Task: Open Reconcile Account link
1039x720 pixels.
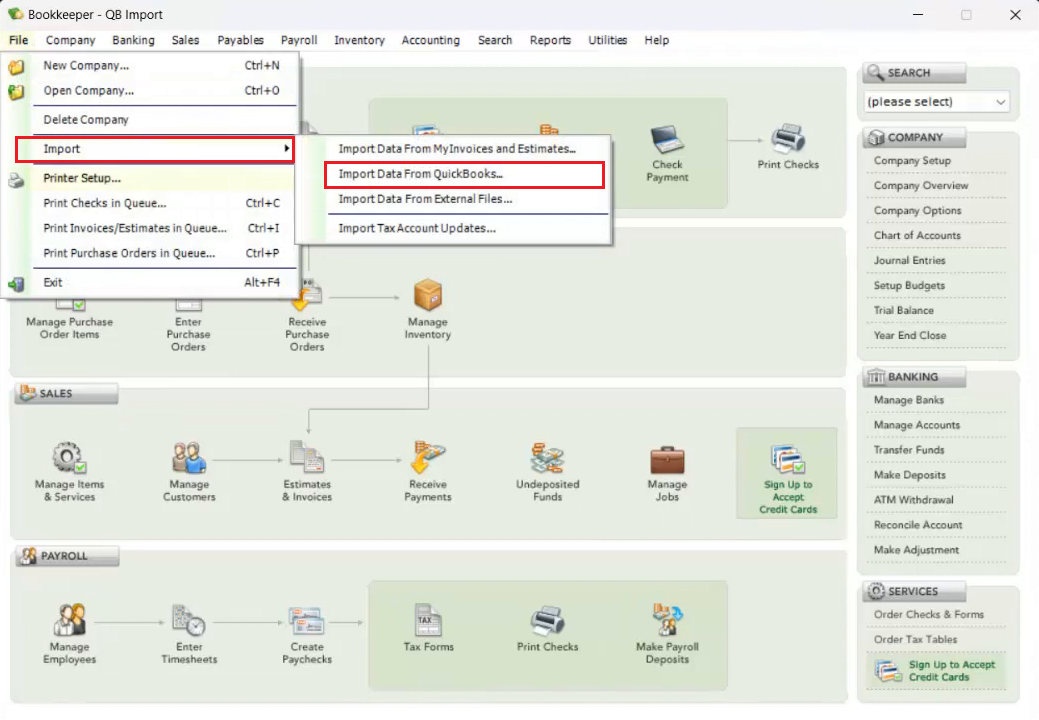Action: coord(918,525)
